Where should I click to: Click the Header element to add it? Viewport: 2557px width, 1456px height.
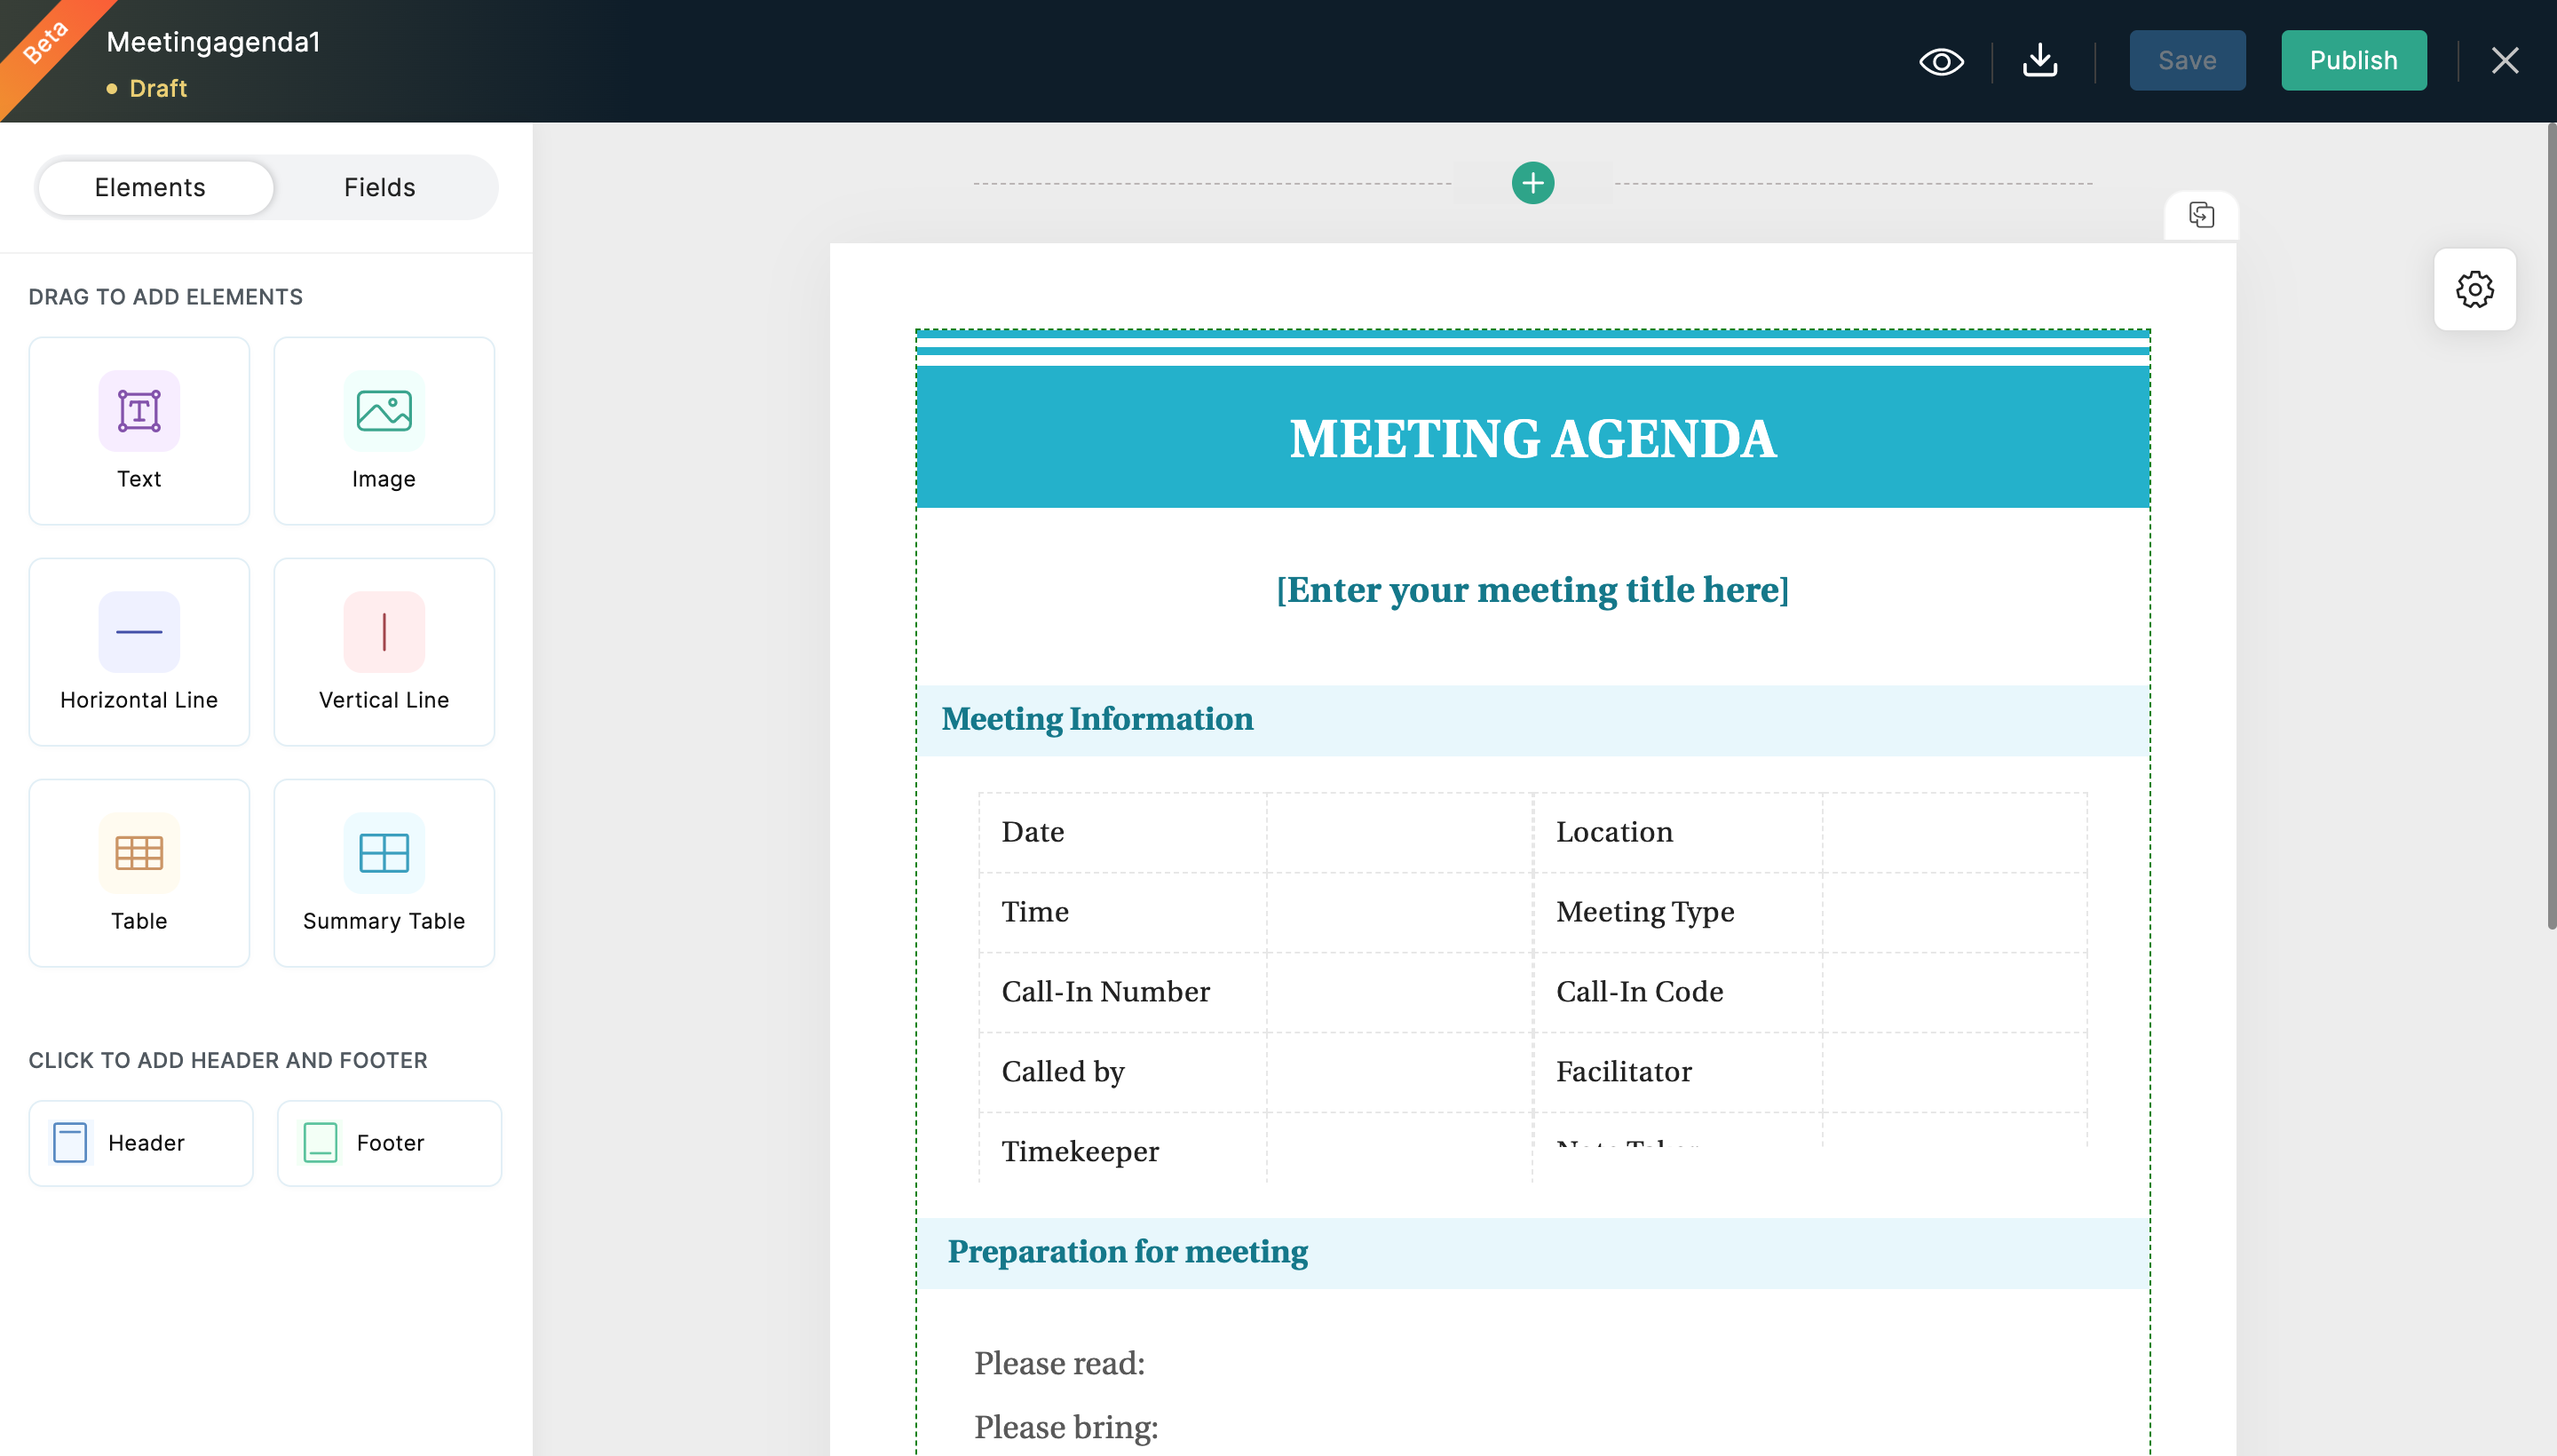pyautogui.click(x=140, y=1140)
